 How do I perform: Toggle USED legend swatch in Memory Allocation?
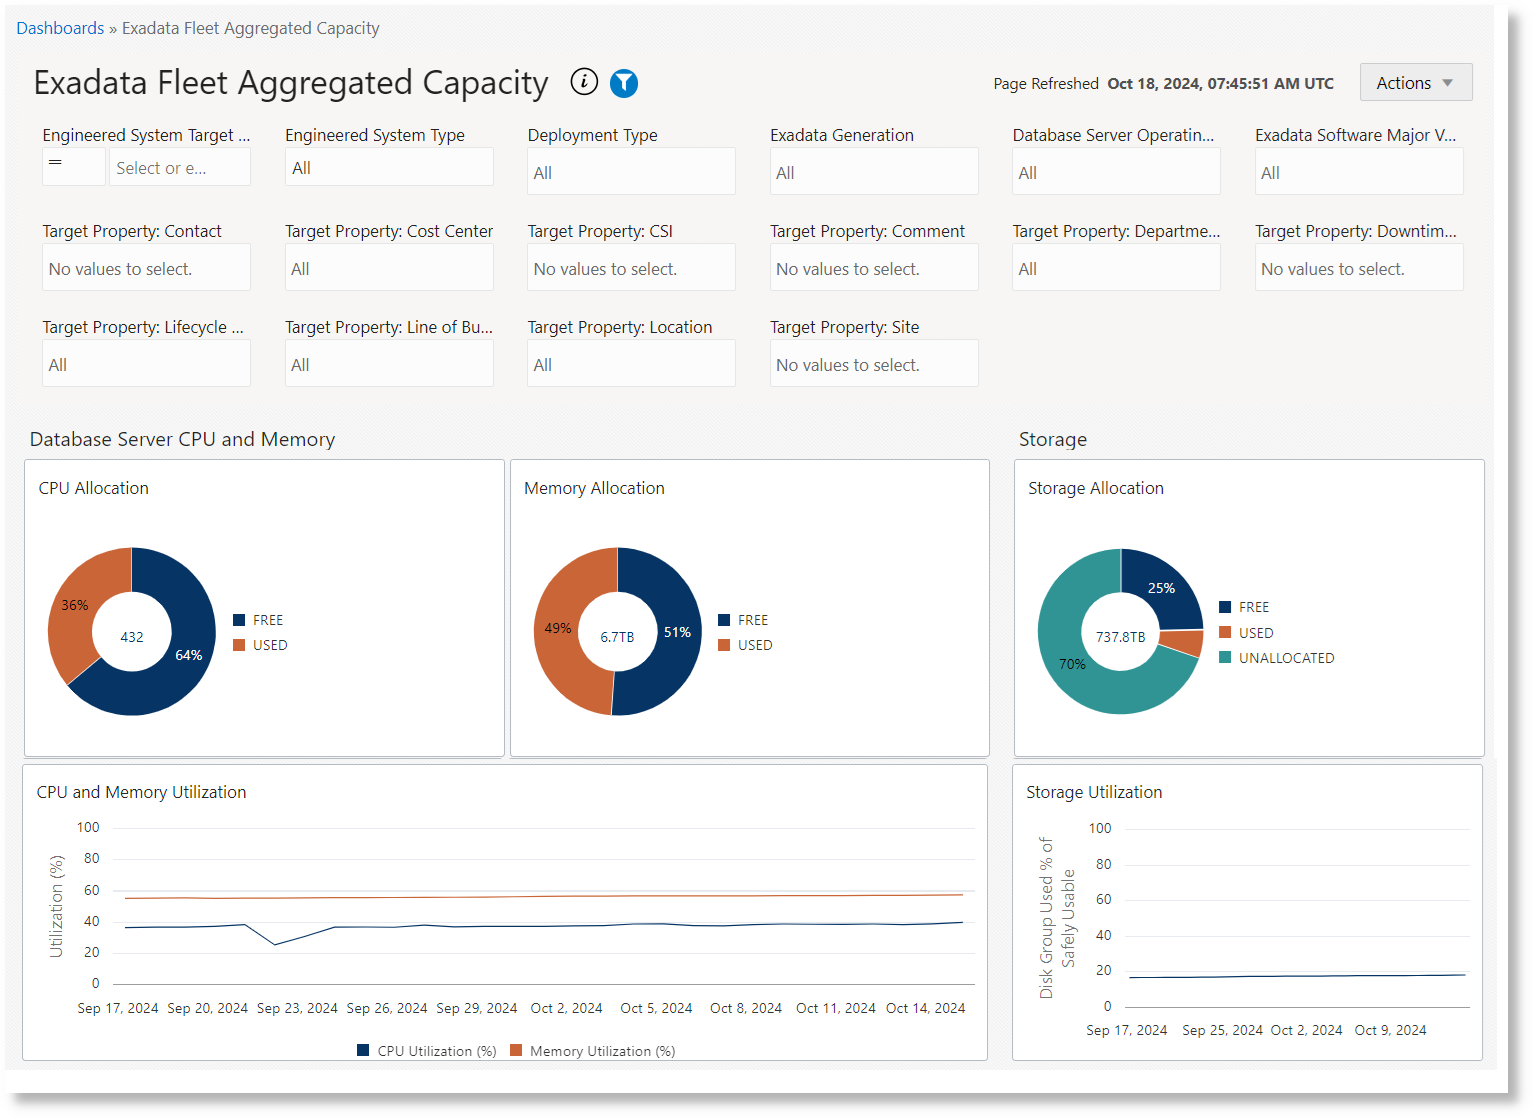click(724, 645)
